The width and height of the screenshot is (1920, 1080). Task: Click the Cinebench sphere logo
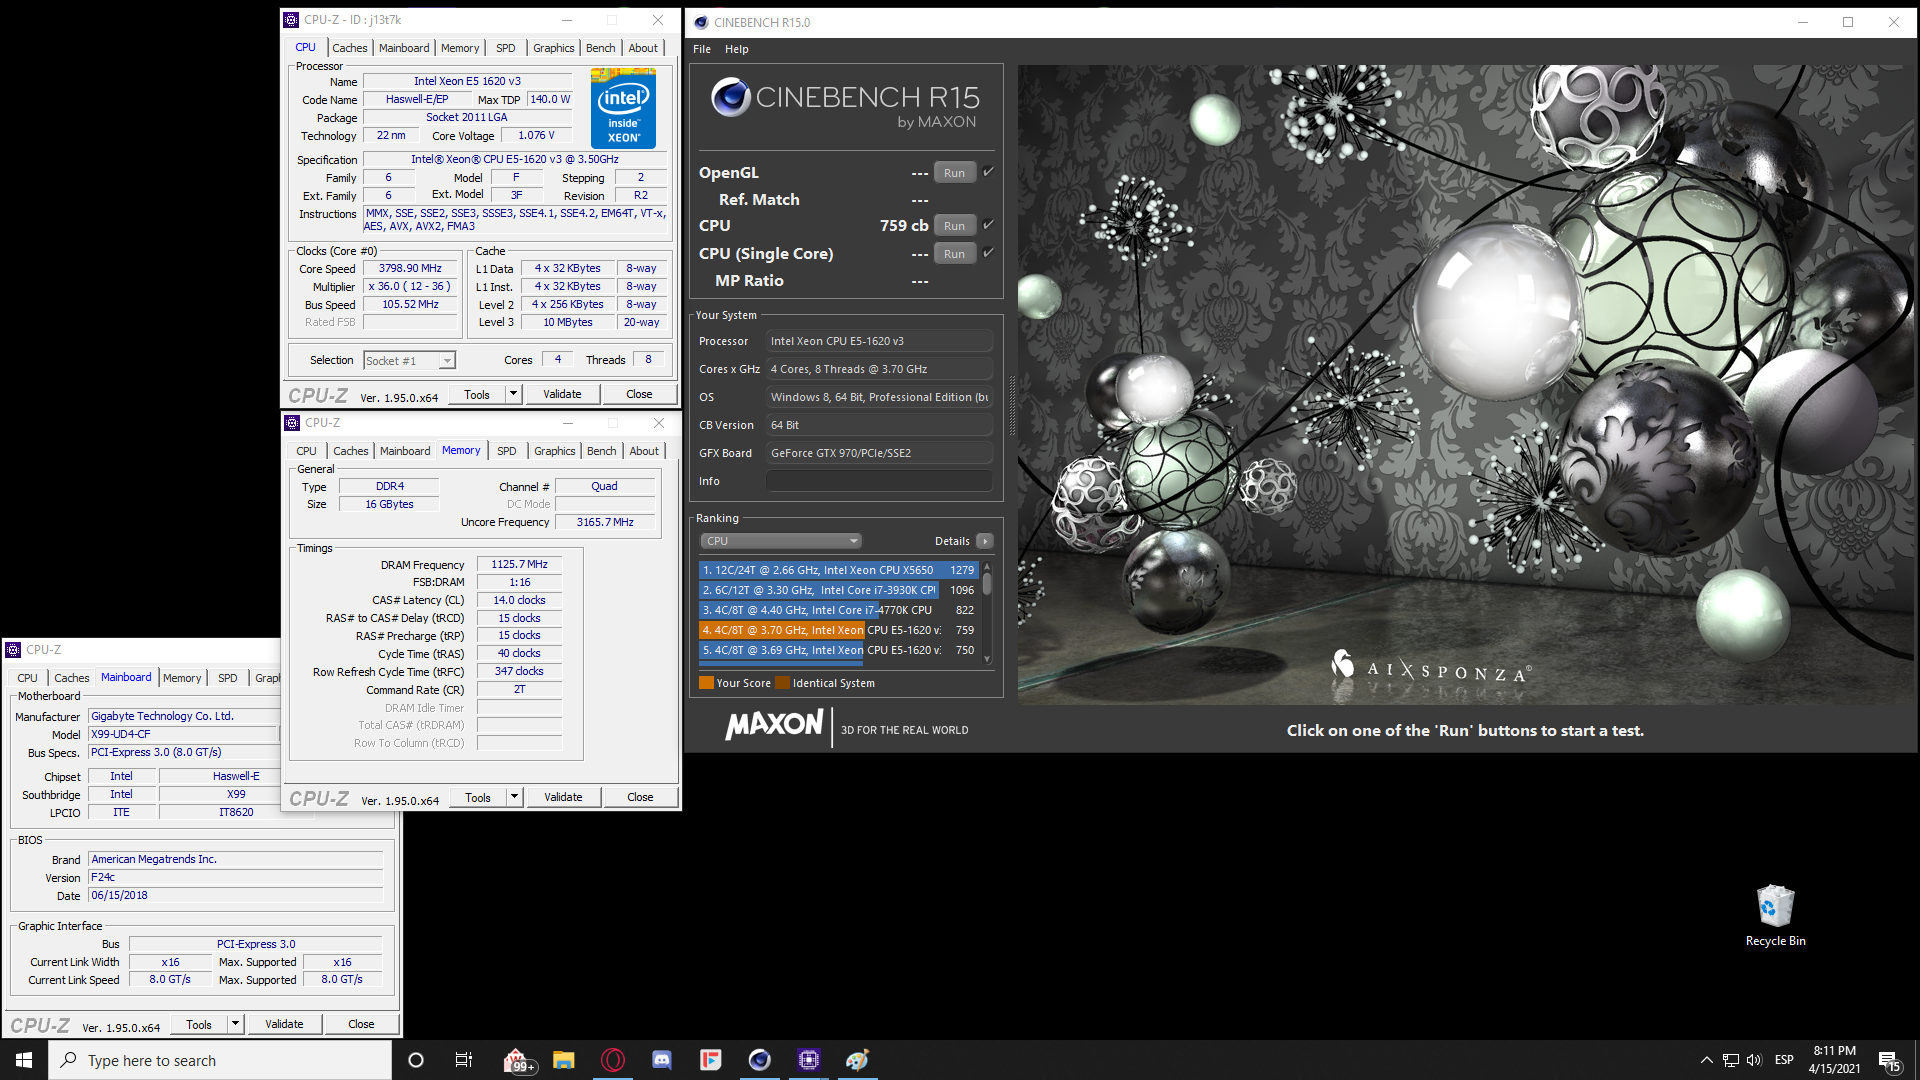pyautogui.click(x=731, y=97)
